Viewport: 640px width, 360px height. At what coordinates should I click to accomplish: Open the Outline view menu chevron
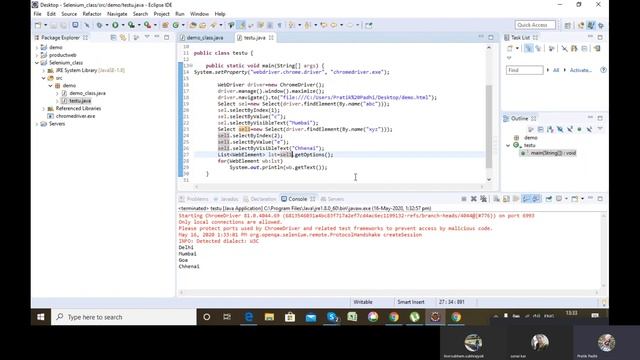(600, 129)
